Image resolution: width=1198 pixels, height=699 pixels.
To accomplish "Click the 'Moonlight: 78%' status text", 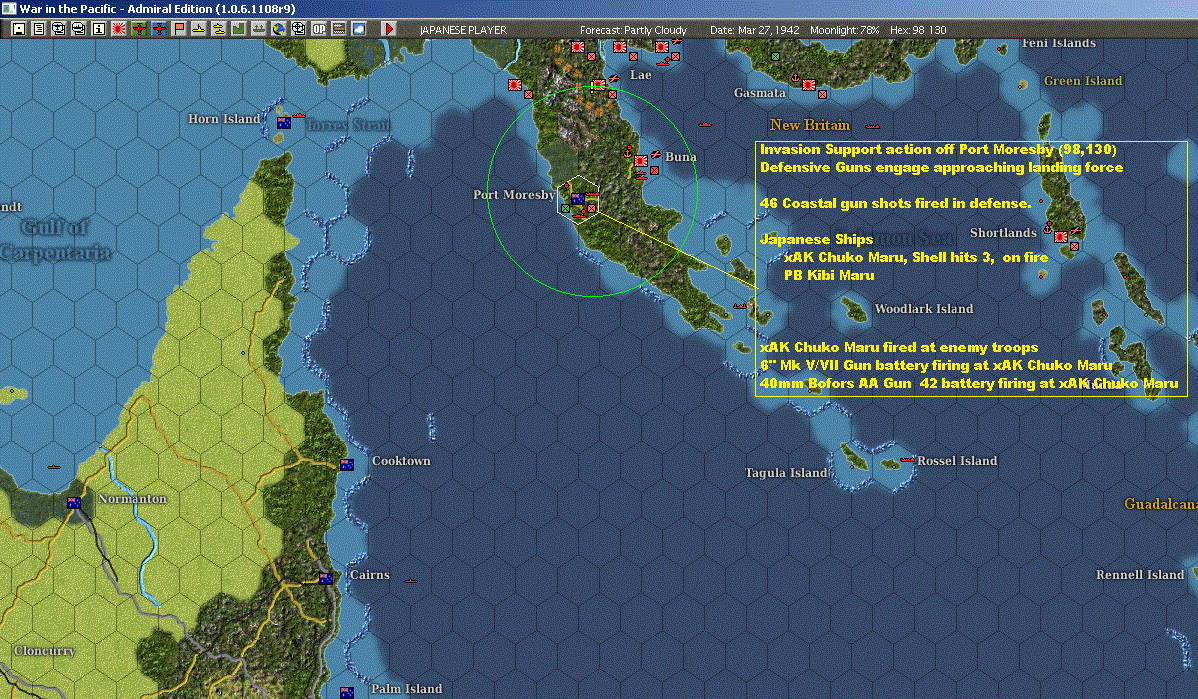I will pyautogui.click(x=844, y=30).
